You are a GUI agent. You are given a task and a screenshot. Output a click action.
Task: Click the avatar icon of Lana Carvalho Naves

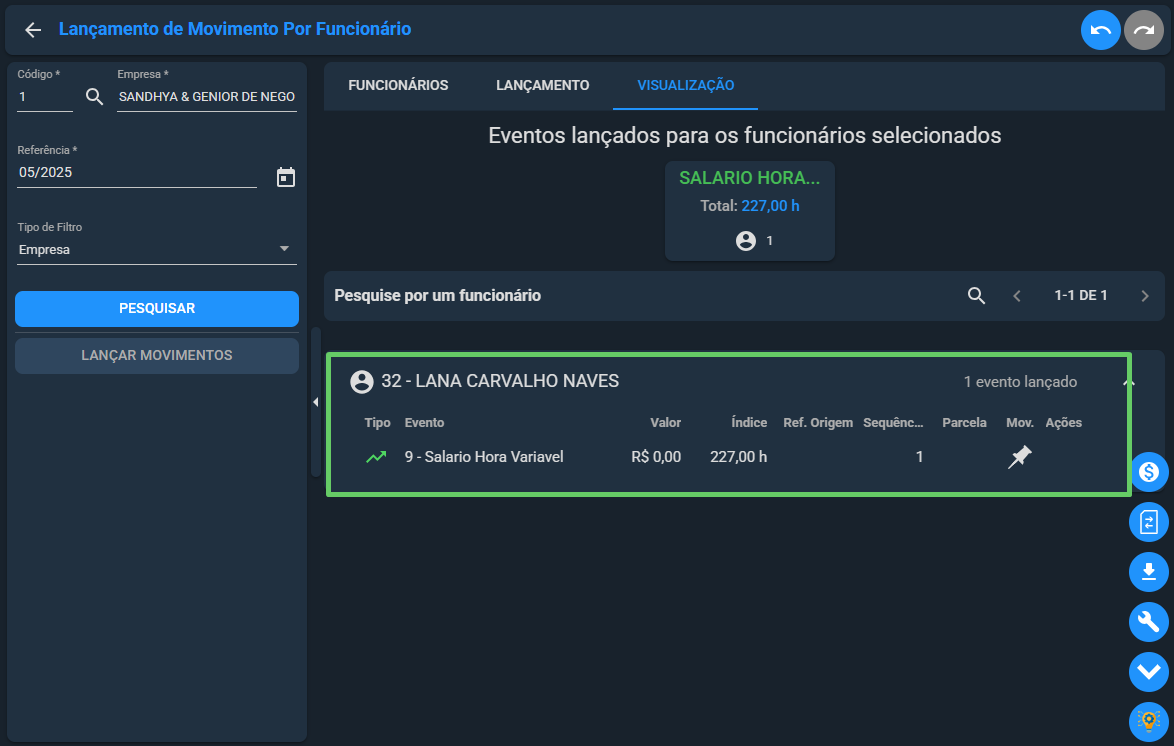(x=362, y=382)
